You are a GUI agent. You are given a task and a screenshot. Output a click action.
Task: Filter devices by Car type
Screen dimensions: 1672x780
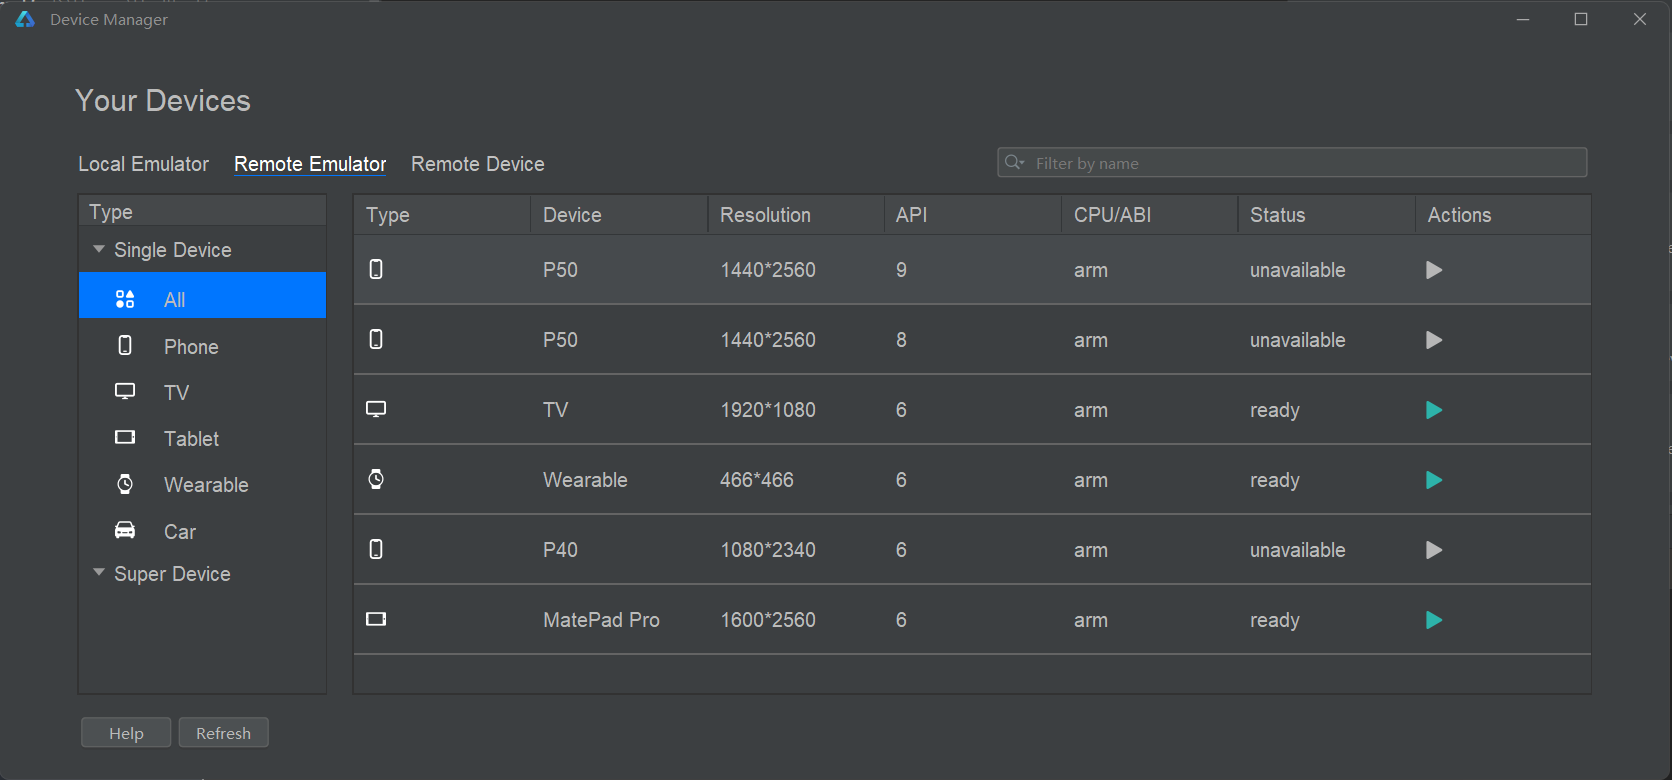[203, 531]
